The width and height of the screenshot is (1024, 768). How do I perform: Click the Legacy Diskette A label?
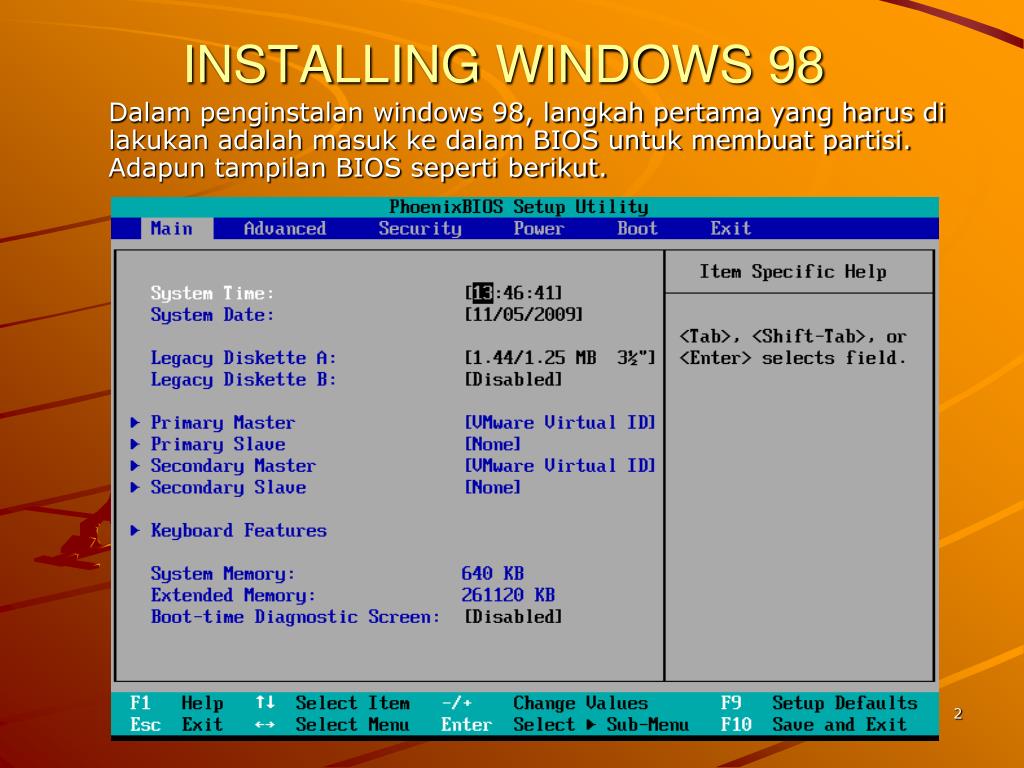[x=244, y=358]
